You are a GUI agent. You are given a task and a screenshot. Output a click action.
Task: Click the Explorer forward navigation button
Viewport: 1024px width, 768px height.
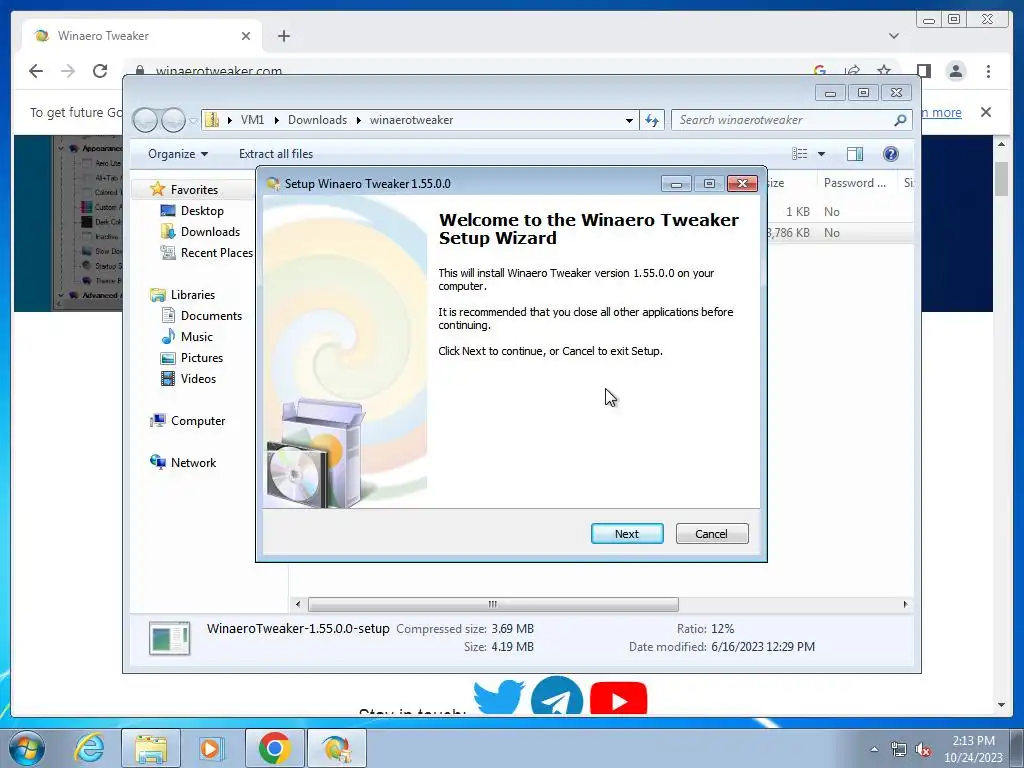[x=173, y=120]
